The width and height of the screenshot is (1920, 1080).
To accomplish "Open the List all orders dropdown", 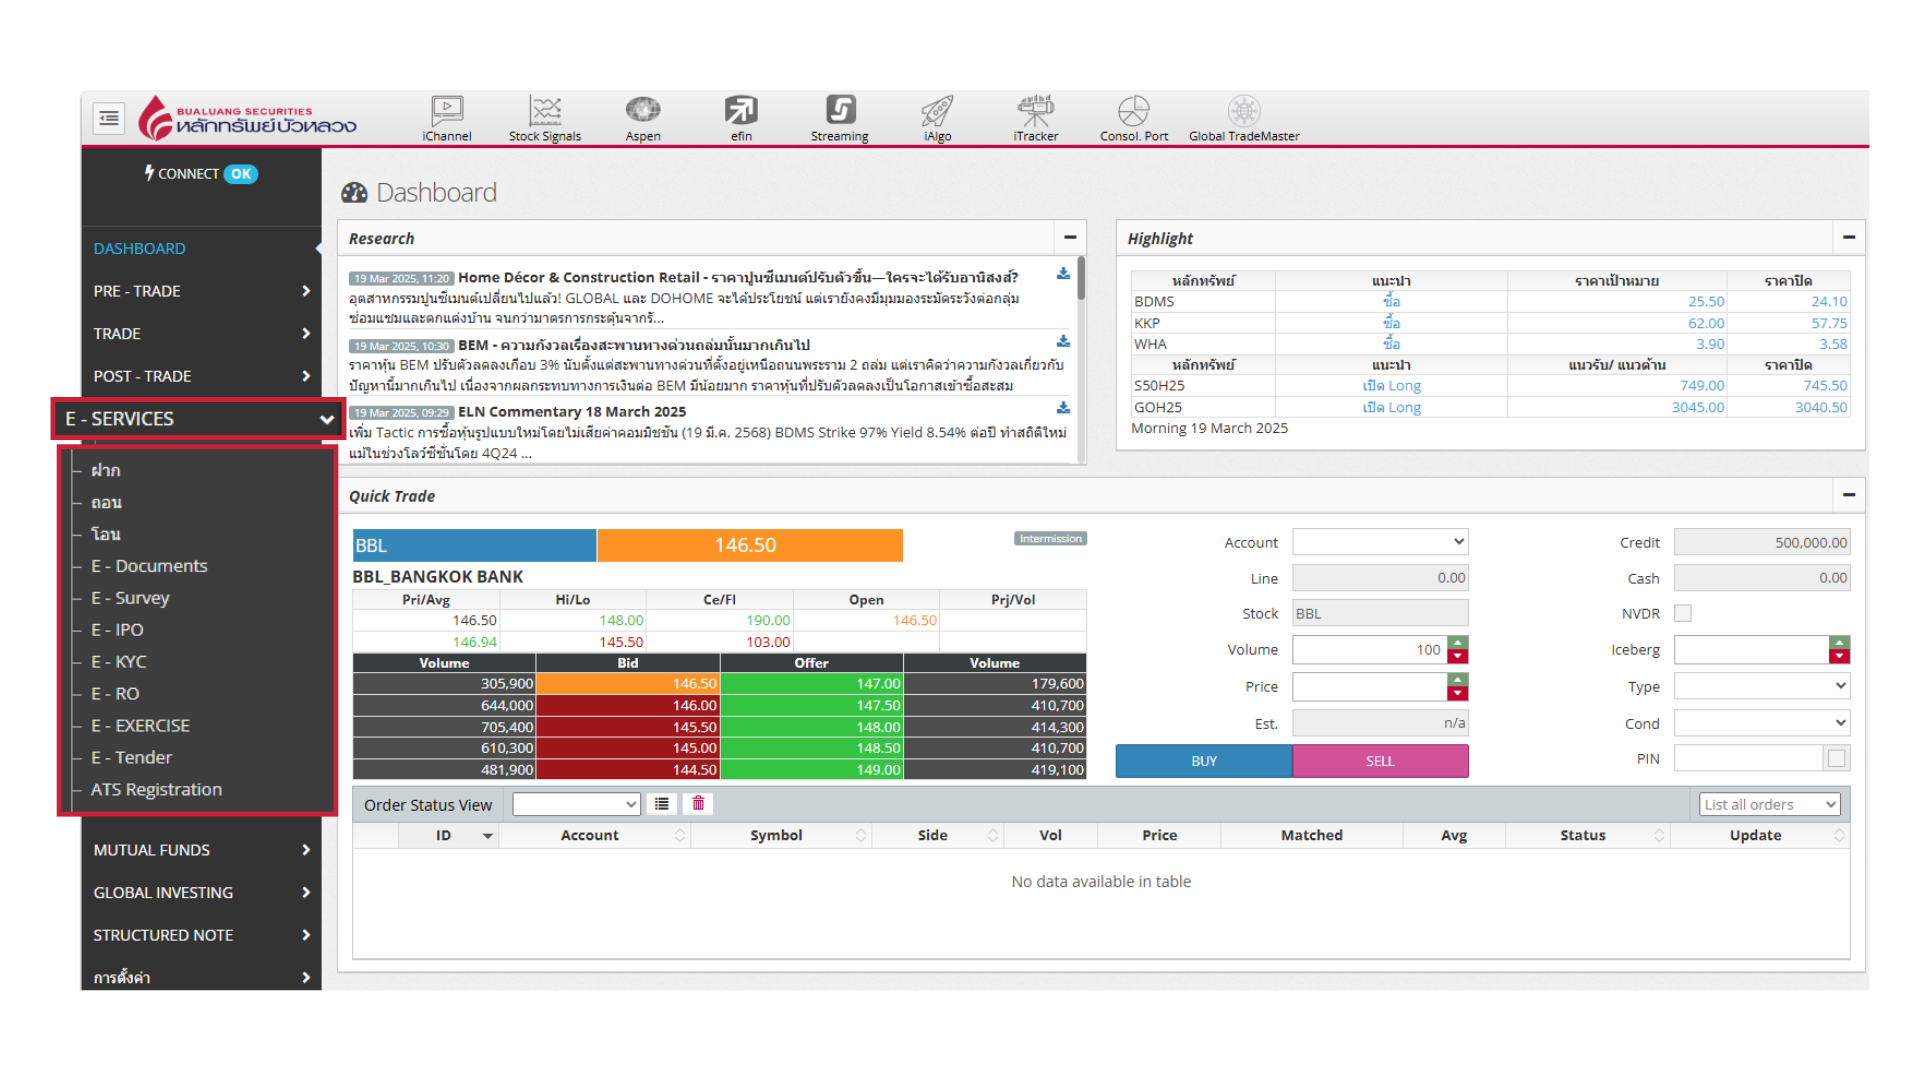I will pyautogui.click(x=1770, y=804).
